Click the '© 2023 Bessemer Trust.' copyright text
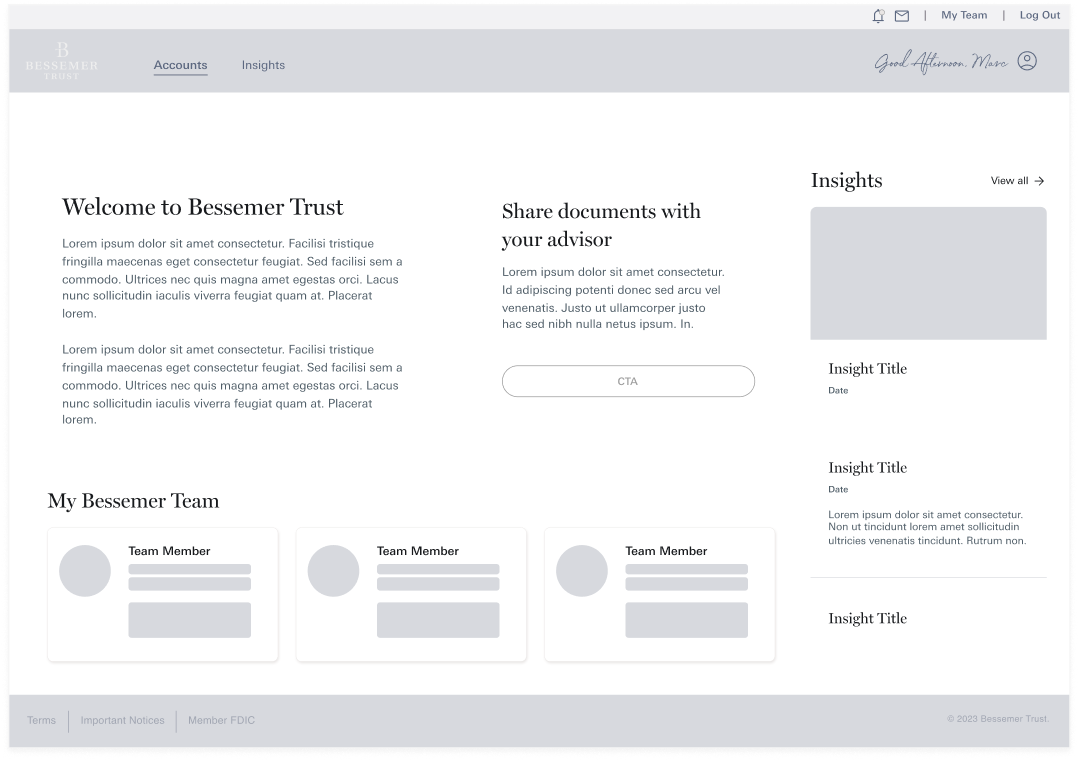The height and width of the screenshot is (761, 1079). [998, 719]
